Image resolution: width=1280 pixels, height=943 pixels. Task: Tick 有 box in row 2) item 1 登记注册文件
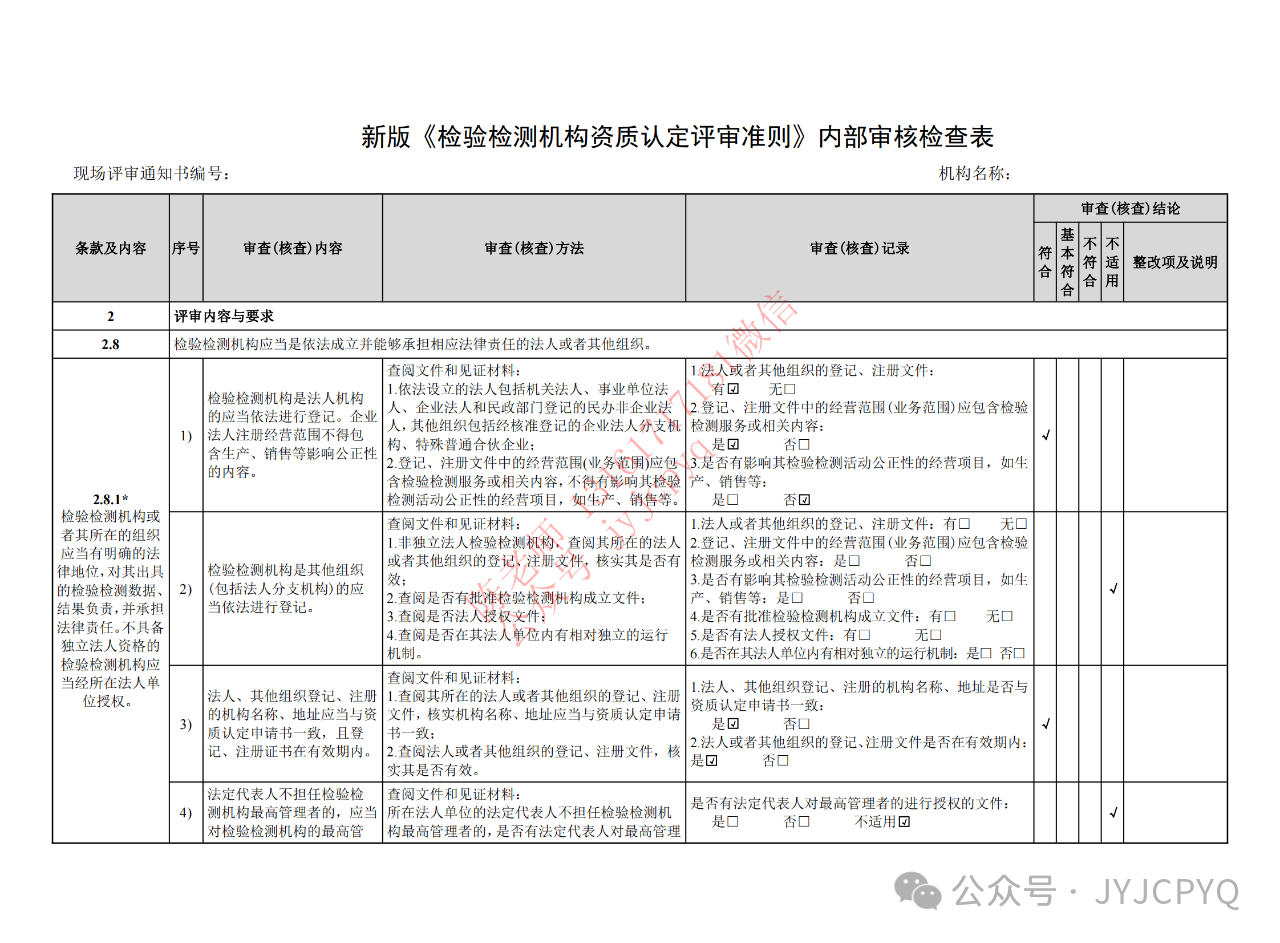click(964, 524)
